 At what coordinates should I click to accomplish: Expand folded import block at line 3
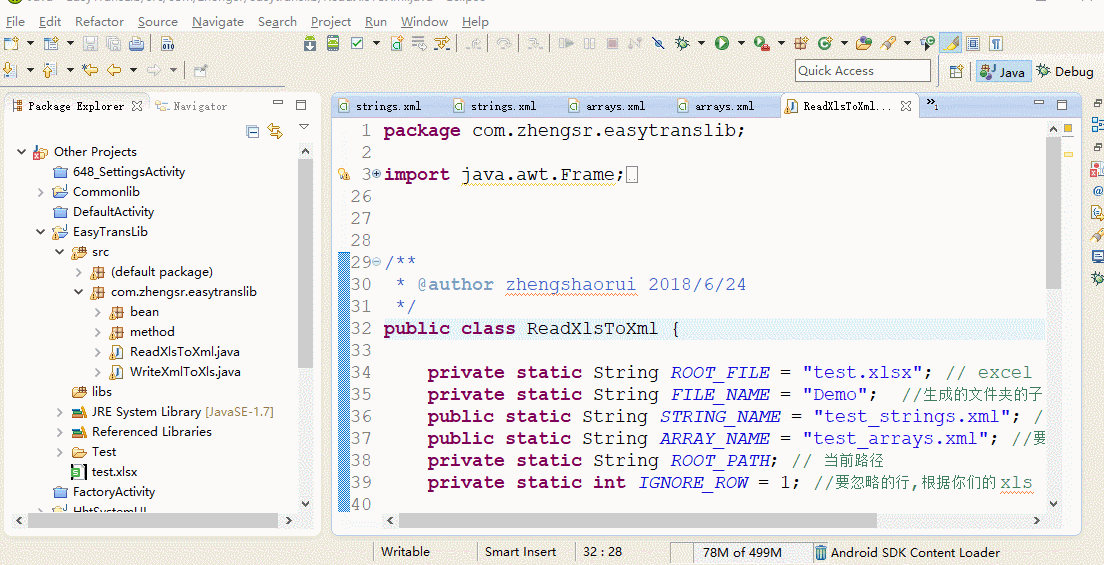coord(376,173)
